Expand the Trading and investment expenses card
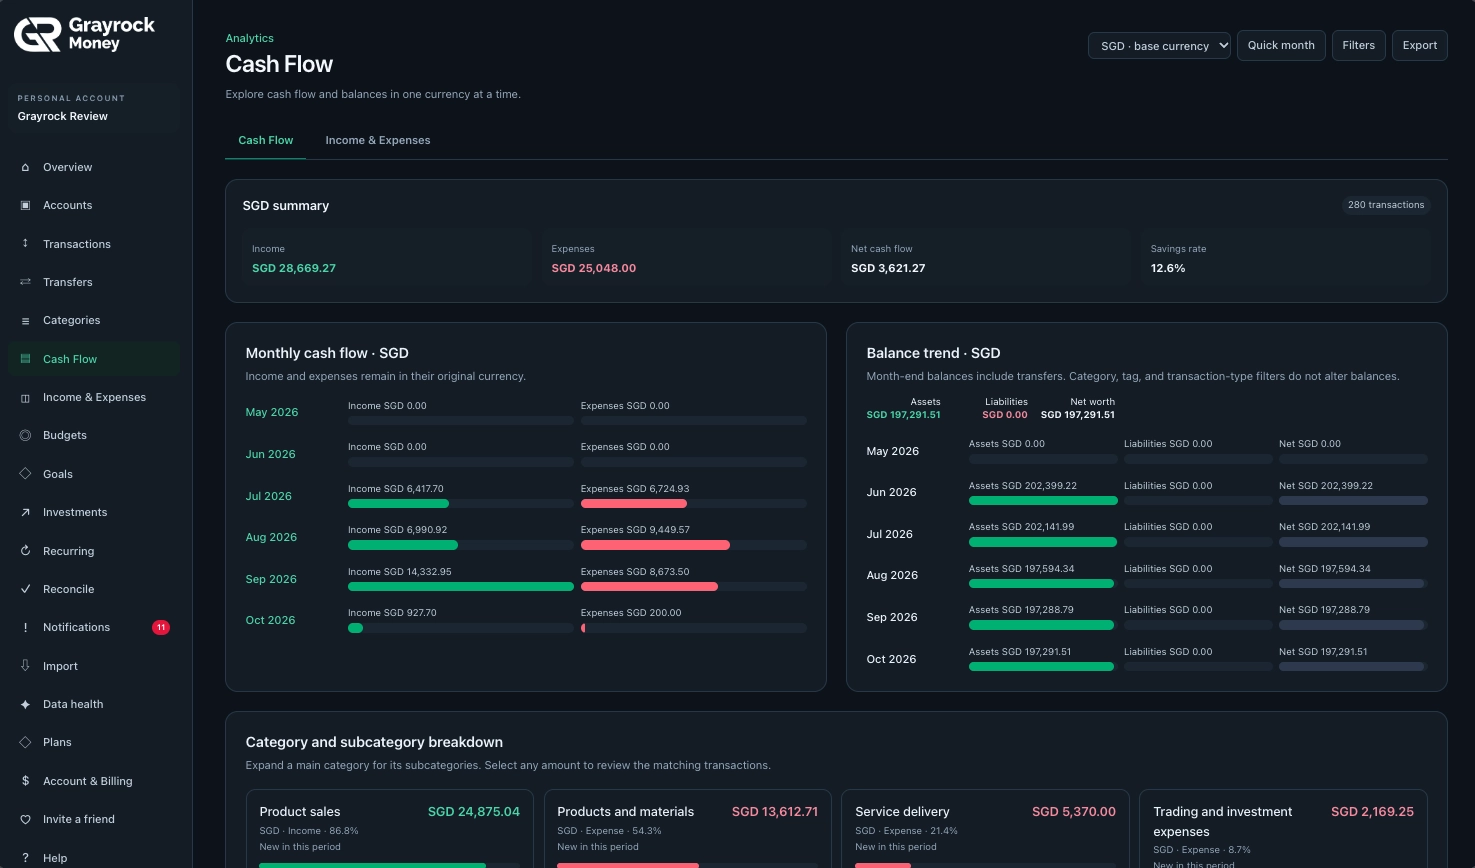 point(1283,829)
